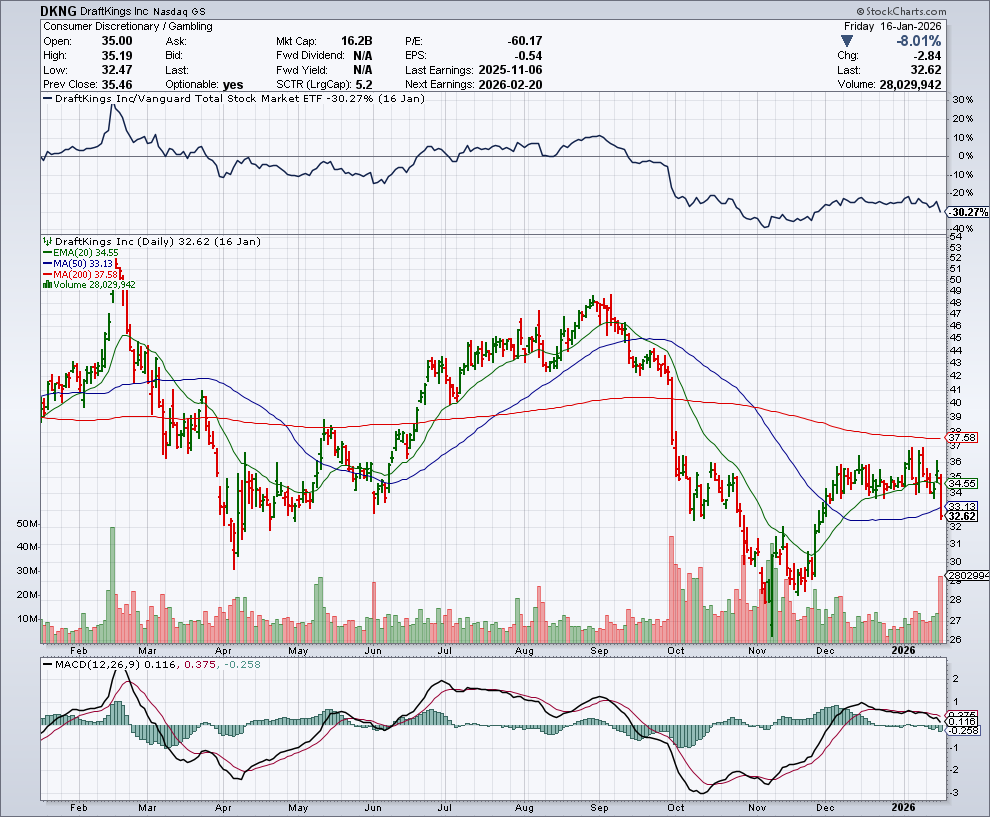Select the Open value 35.00
The height and width of the screenshot is (817, 990).
point(117,41)
